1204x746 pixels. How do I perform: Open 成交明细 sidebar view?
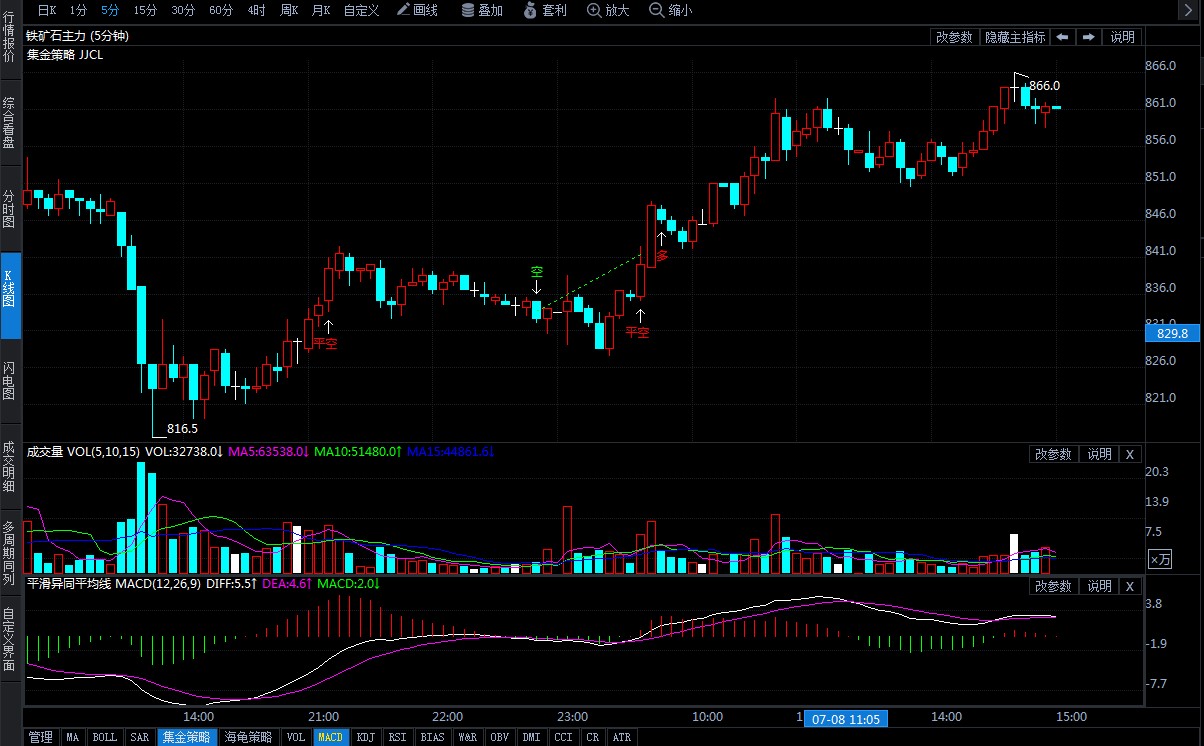[x=10, y=467]
